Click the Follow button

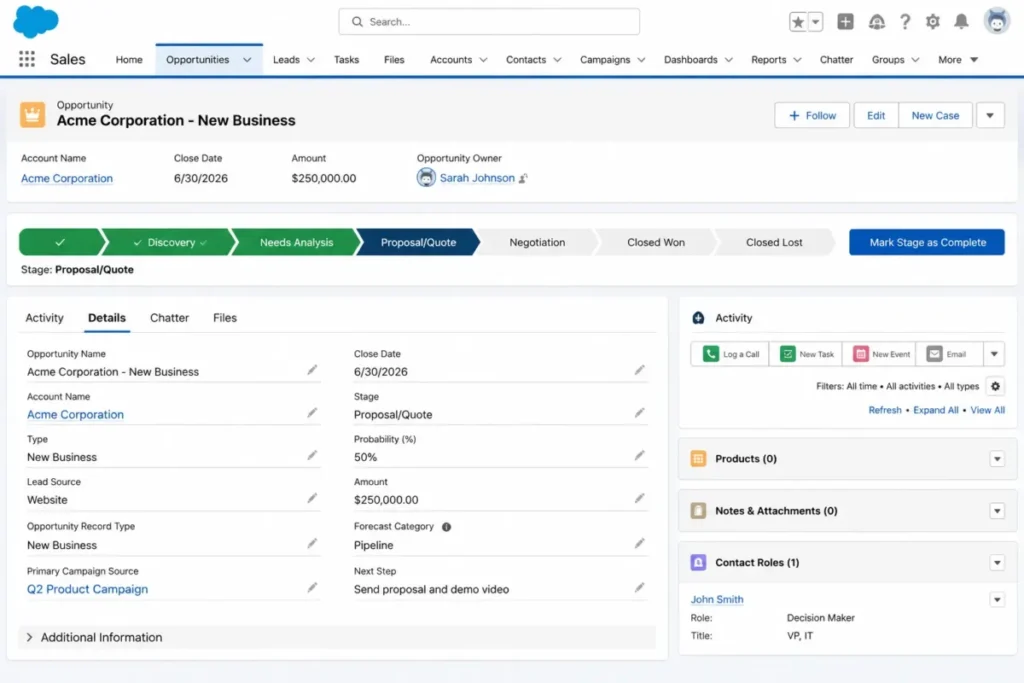[x=812, y=116]
